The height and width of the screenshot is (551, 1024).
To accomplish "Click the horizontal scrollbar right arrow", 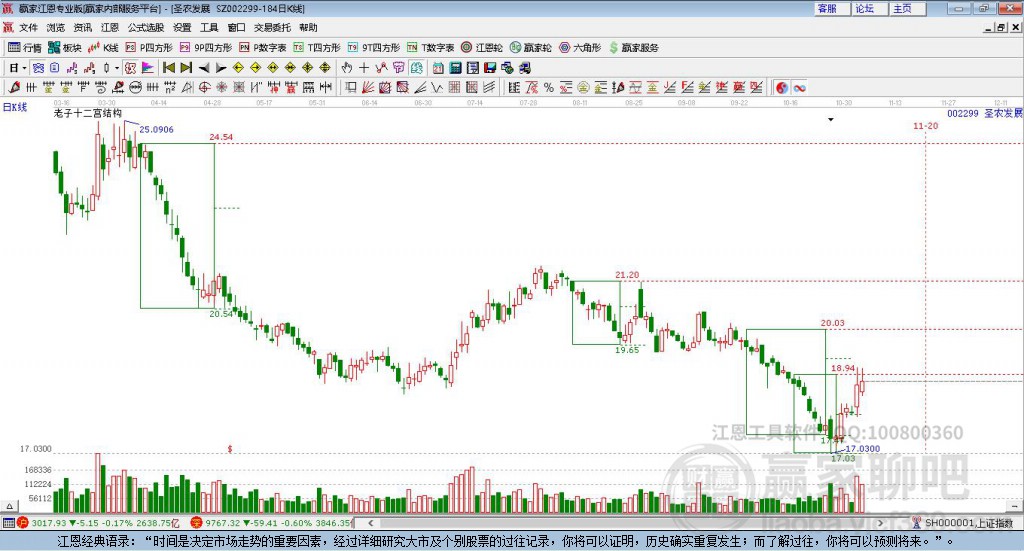I will point(880,523).
